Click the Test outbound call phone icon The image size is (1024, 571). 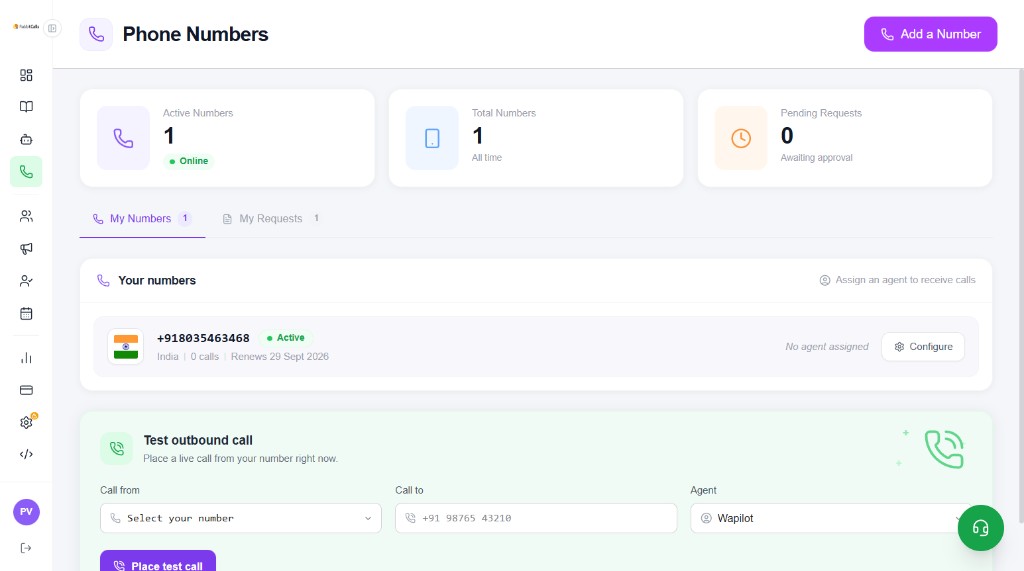pos(117,449)
